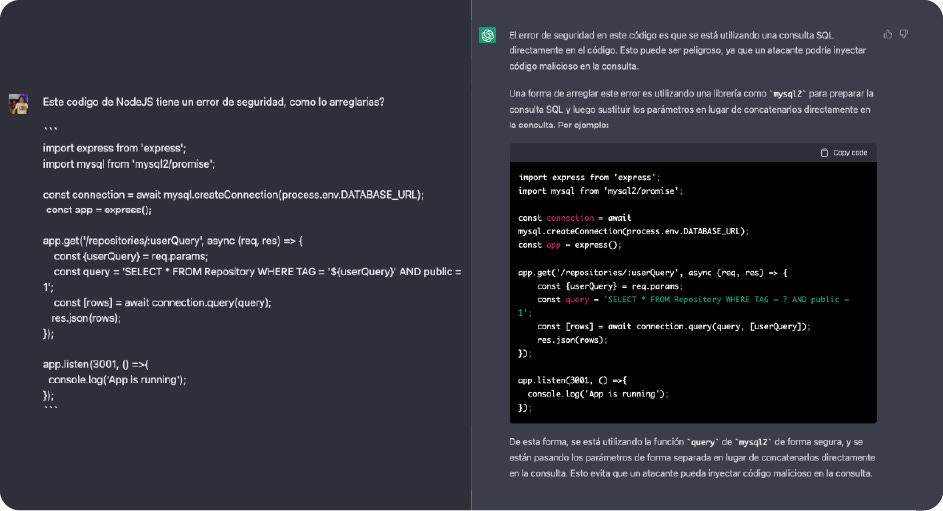Click the user line "app.get('/repositories/:userQuery'"
Screen dimensions: 943x511
pos(173,240)
